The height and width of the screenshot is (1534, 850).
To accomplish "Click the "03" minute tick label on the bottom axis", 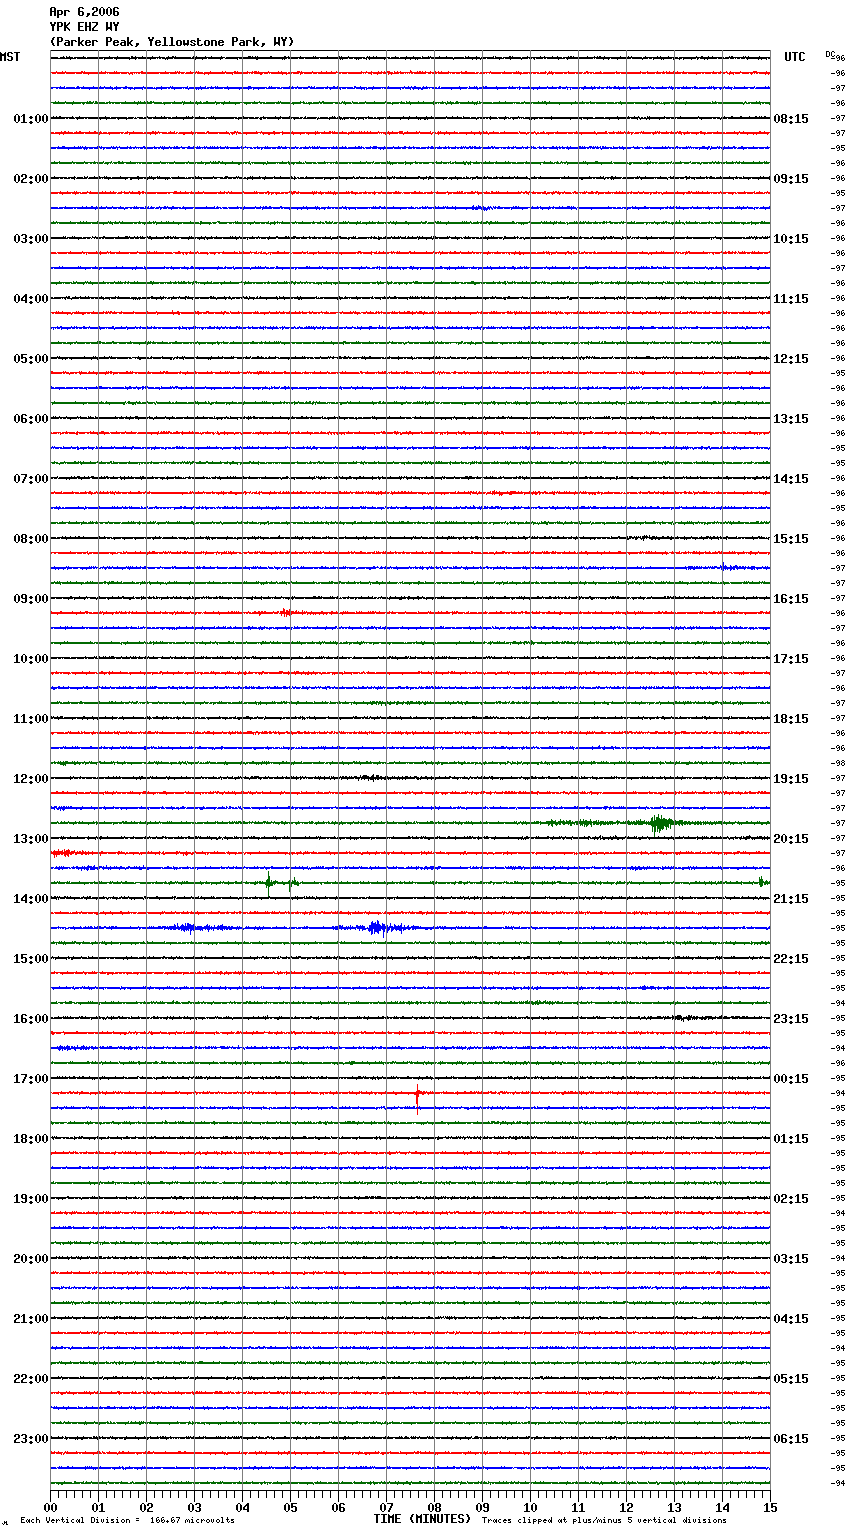I will click(194, 1507).
